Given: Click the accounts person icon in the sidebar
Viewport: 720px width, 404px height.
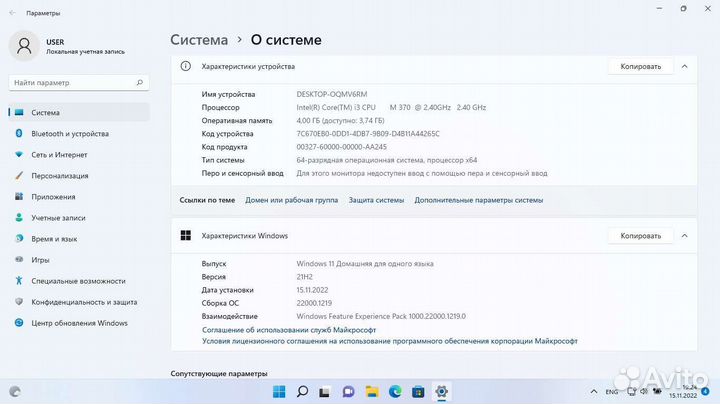Looking at the screenshot, I should click(19, 218).
